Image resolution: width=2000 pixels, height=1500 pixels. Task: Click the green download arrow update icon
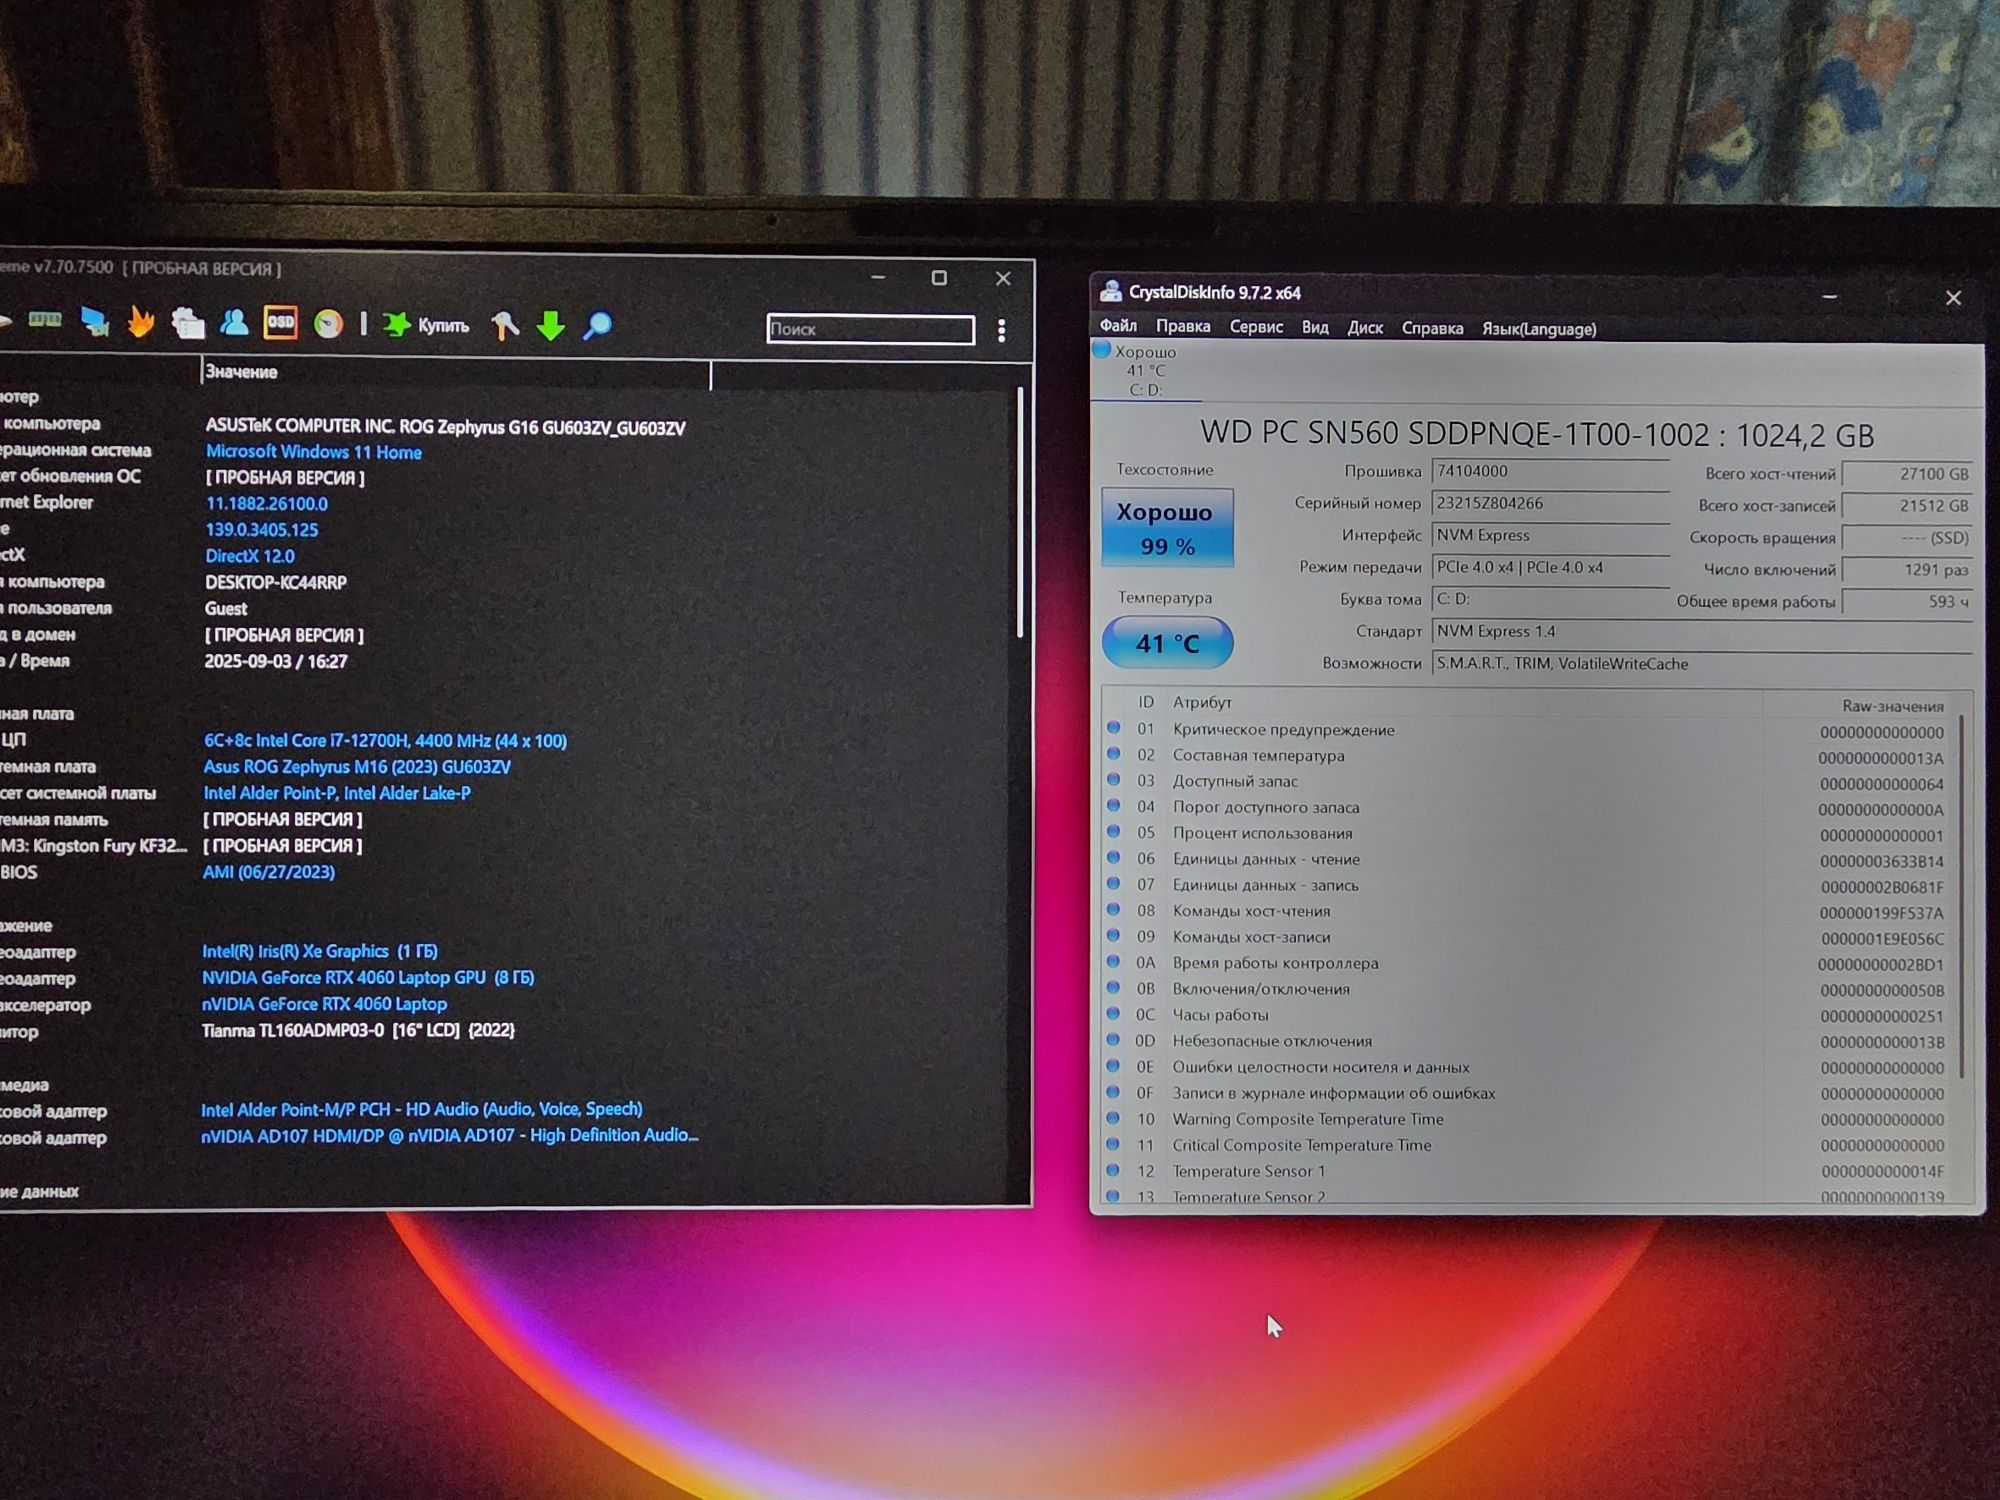click(x=551, y=326)
